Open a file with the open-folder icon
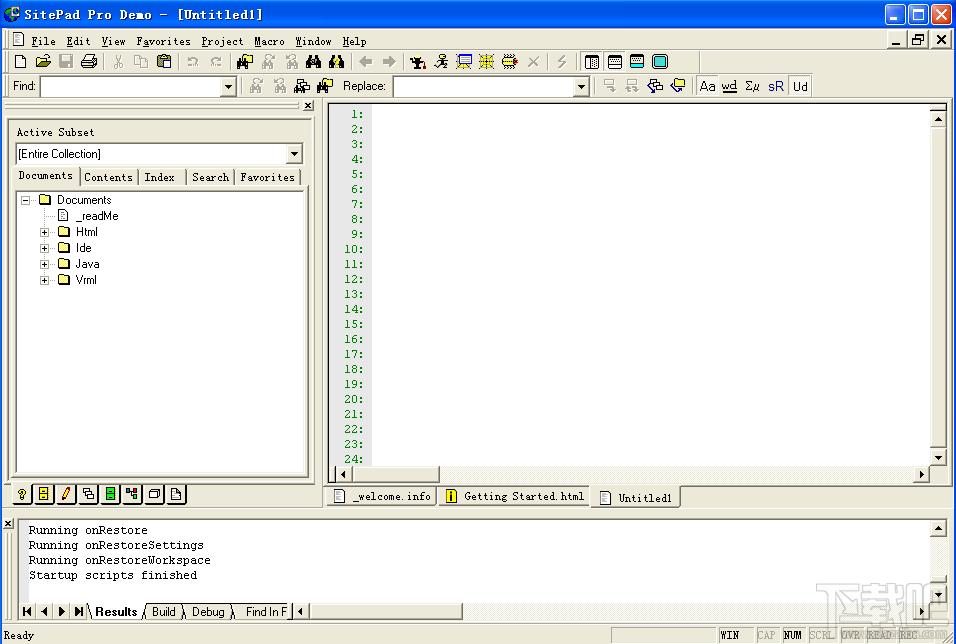This screenshot has width=956, height=644. [43, 62]
